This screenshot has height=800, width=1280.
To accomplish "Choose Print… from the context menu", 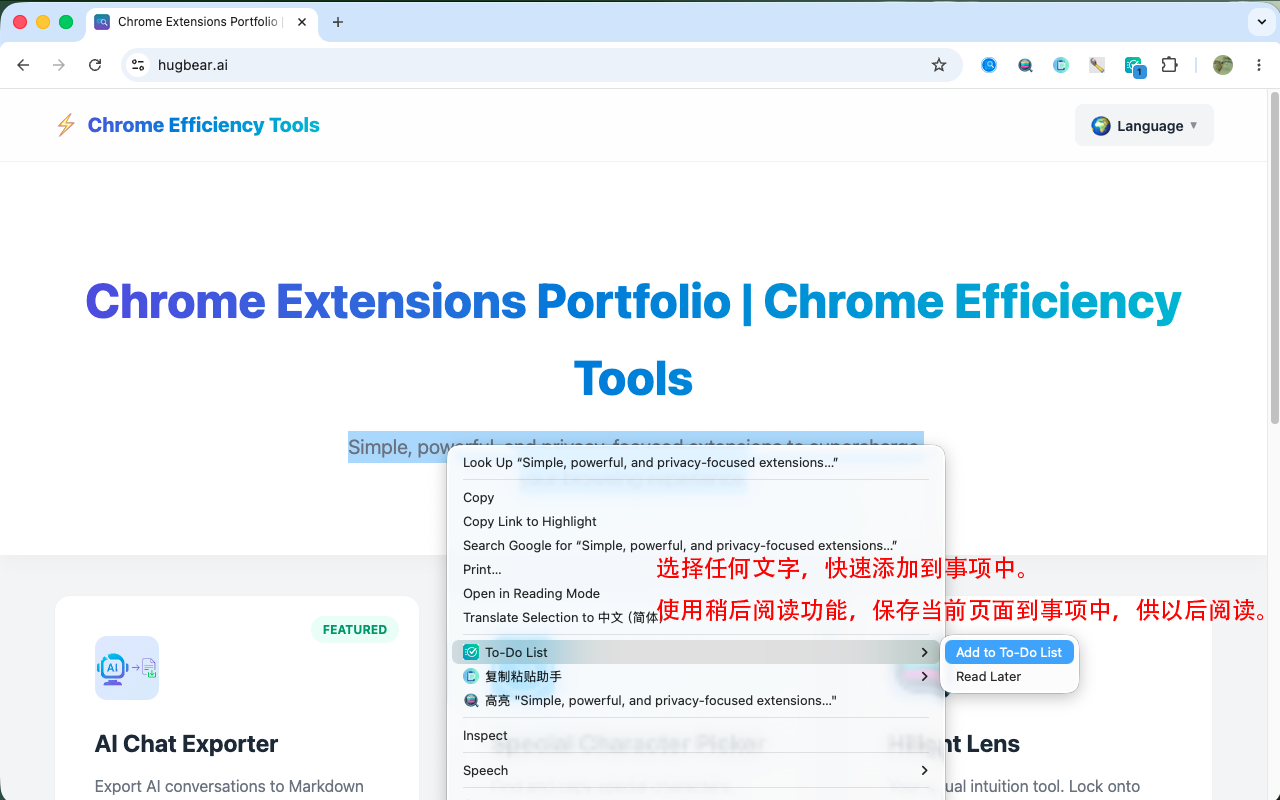I will (696, 569).
